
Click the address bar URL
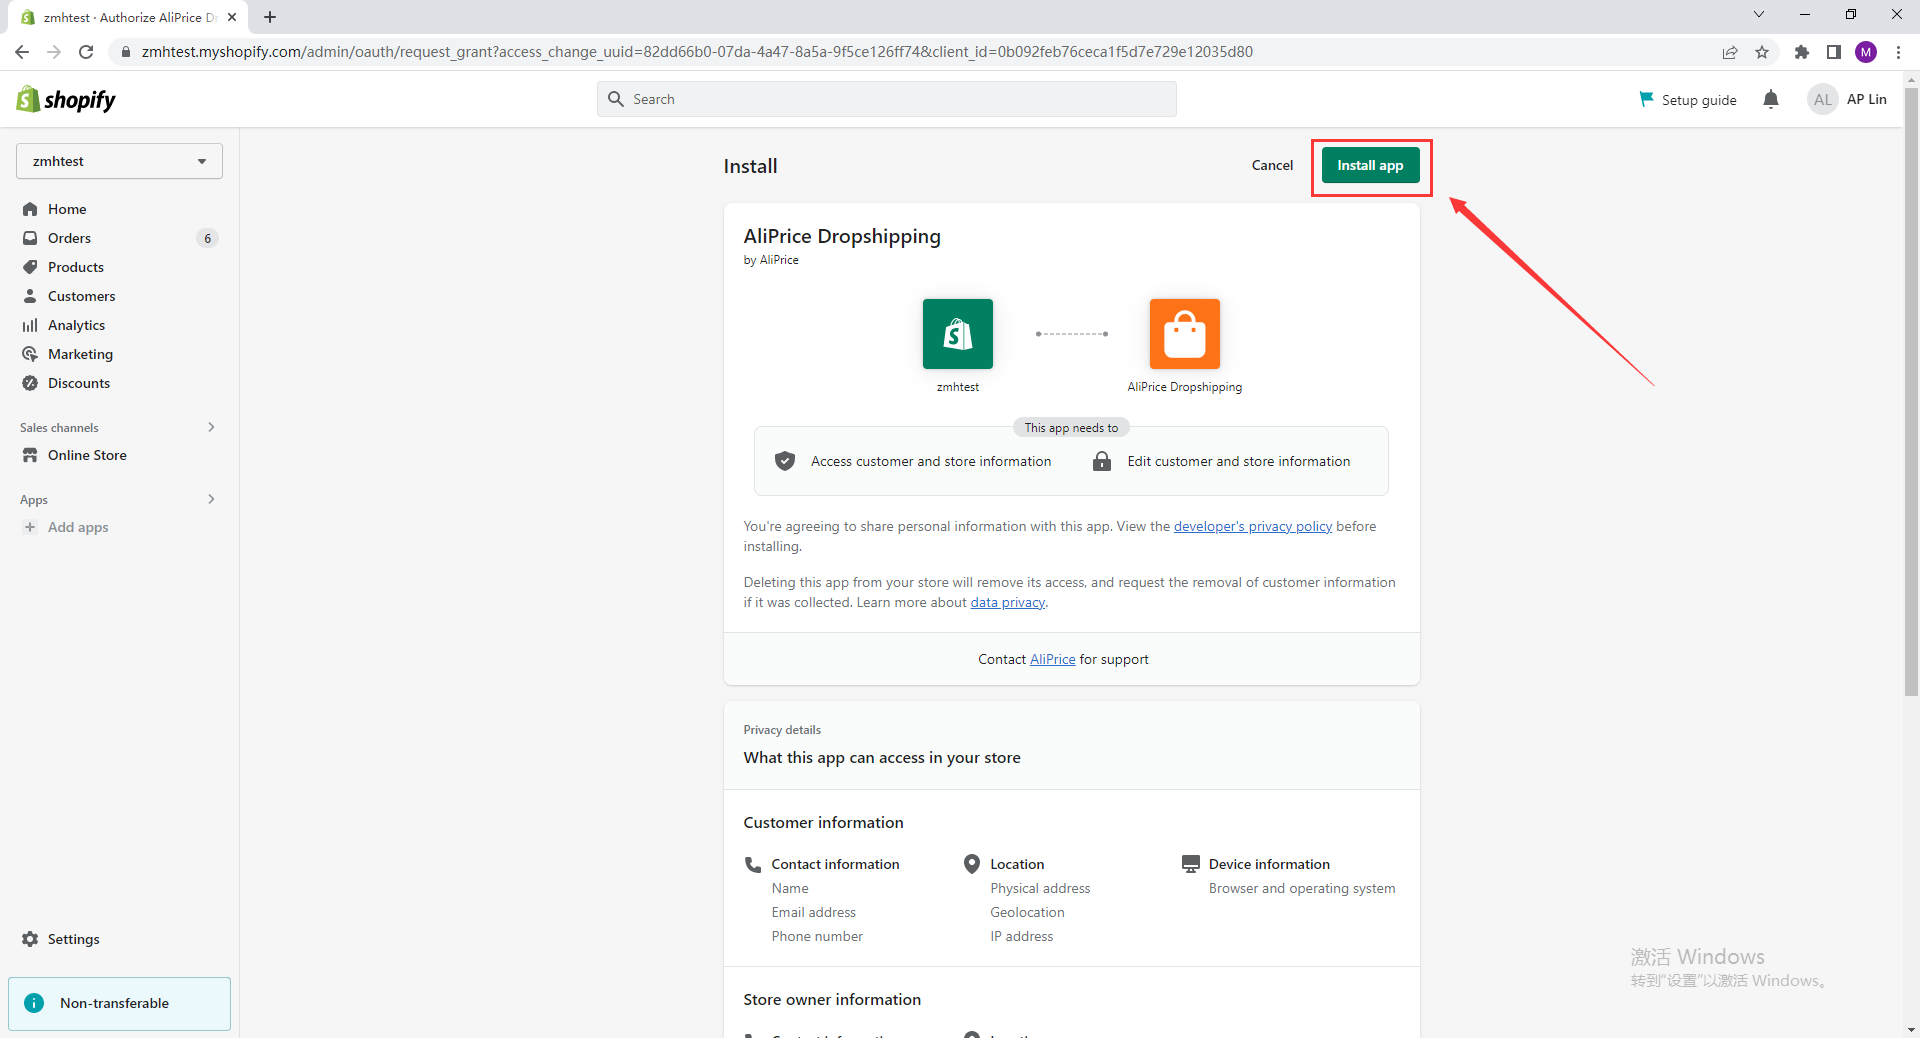(x=697, y=52)
